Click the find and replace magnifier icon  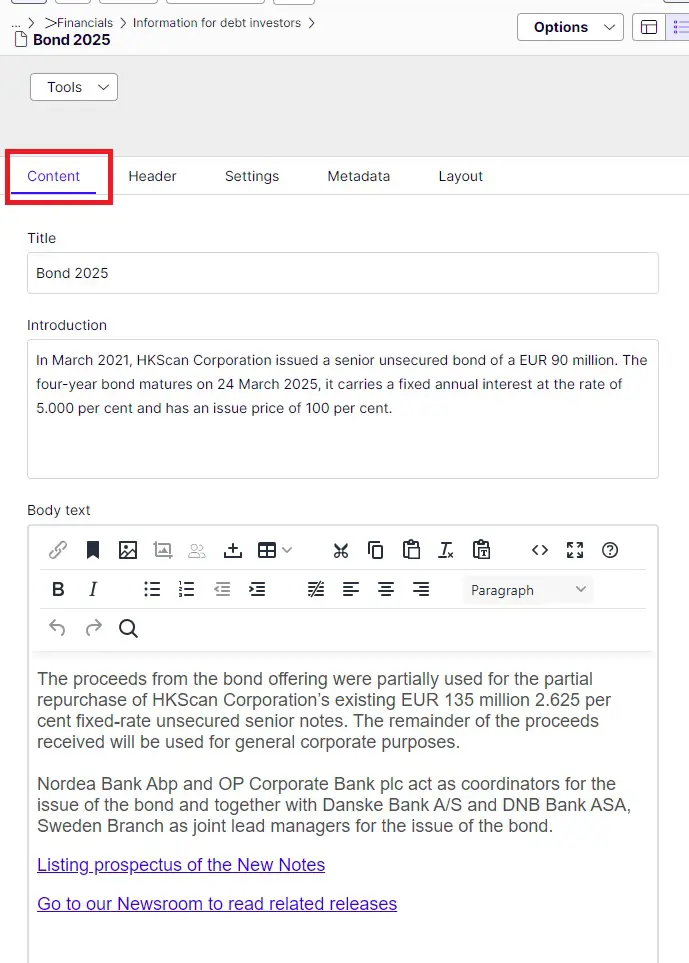tap(128, 628)
